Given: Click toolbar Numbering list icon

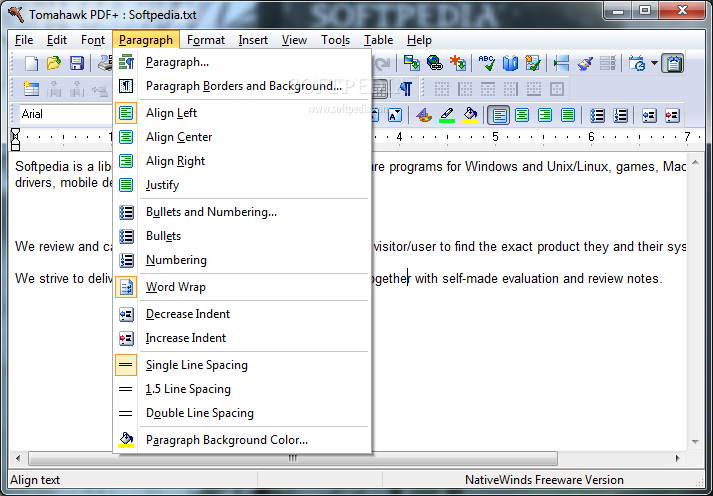Looking at the screenshot, I should point(620,115).
